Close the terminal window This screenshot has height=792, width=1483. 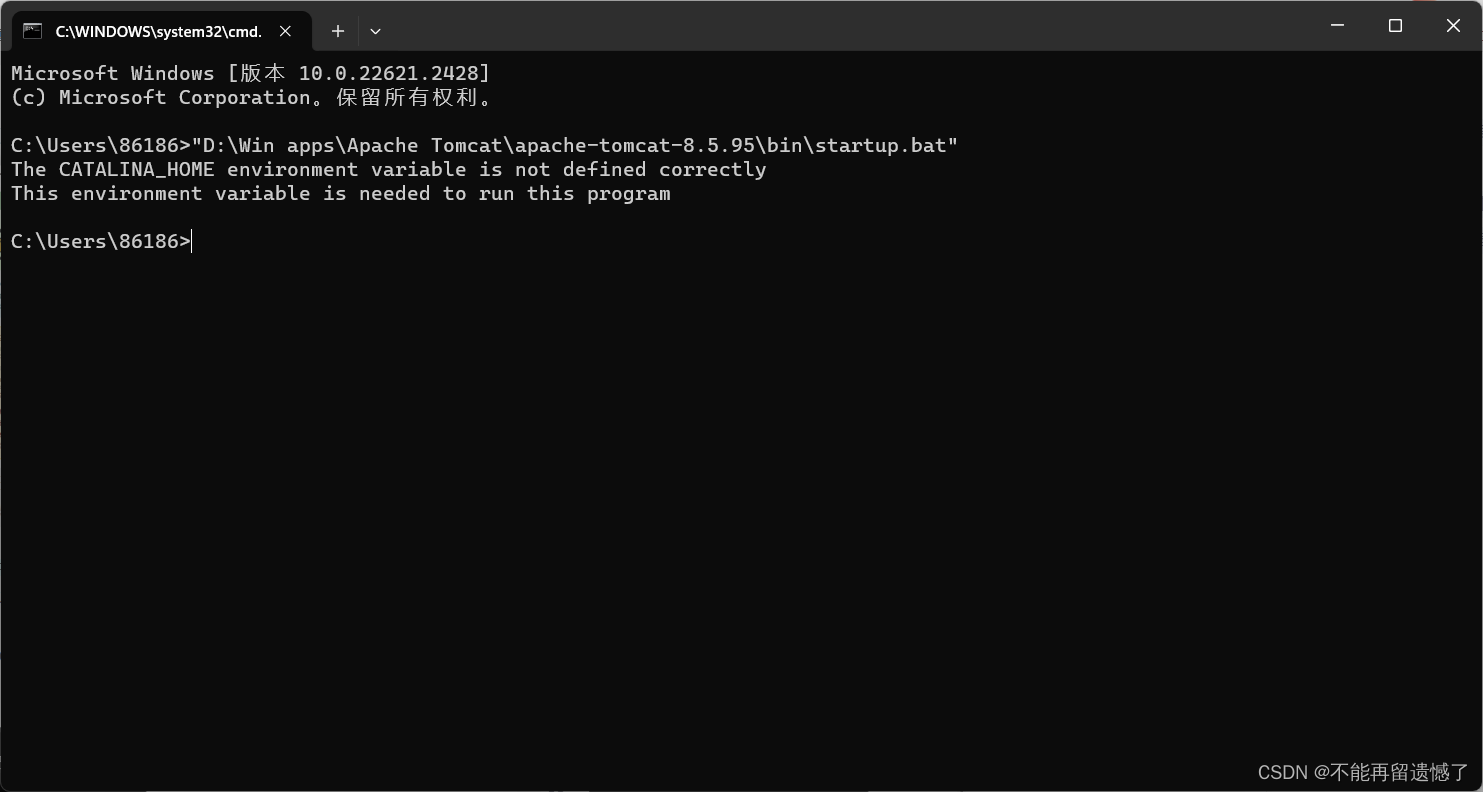click(x=1453, y=26)
